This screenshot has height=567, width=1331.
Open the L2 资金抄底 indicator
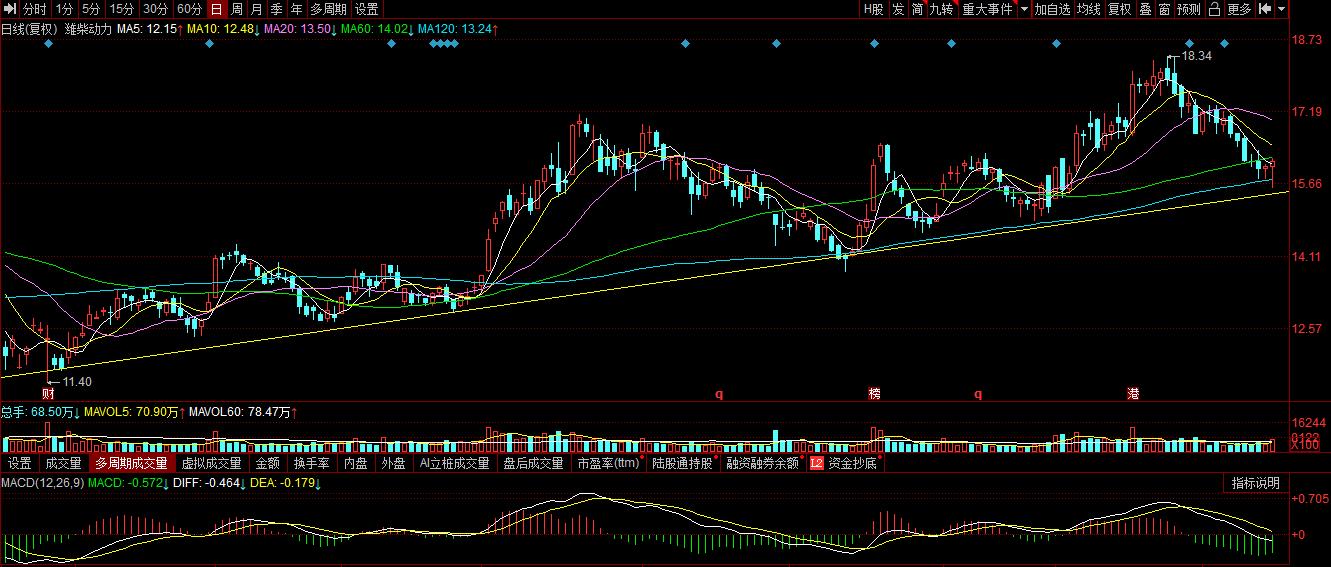pos(844,463)
